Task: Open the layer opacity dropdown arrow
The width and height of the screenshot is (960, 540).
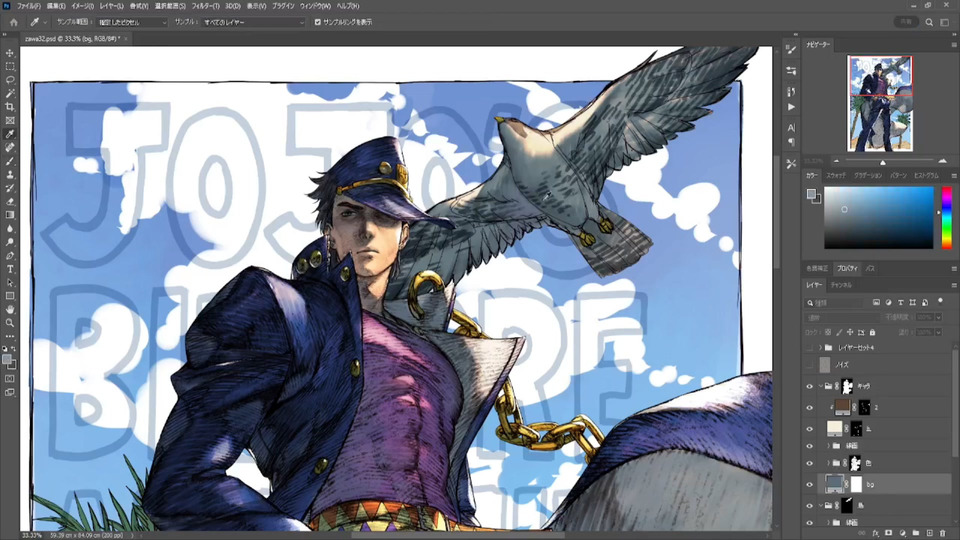Action: (x=939, y=317)
